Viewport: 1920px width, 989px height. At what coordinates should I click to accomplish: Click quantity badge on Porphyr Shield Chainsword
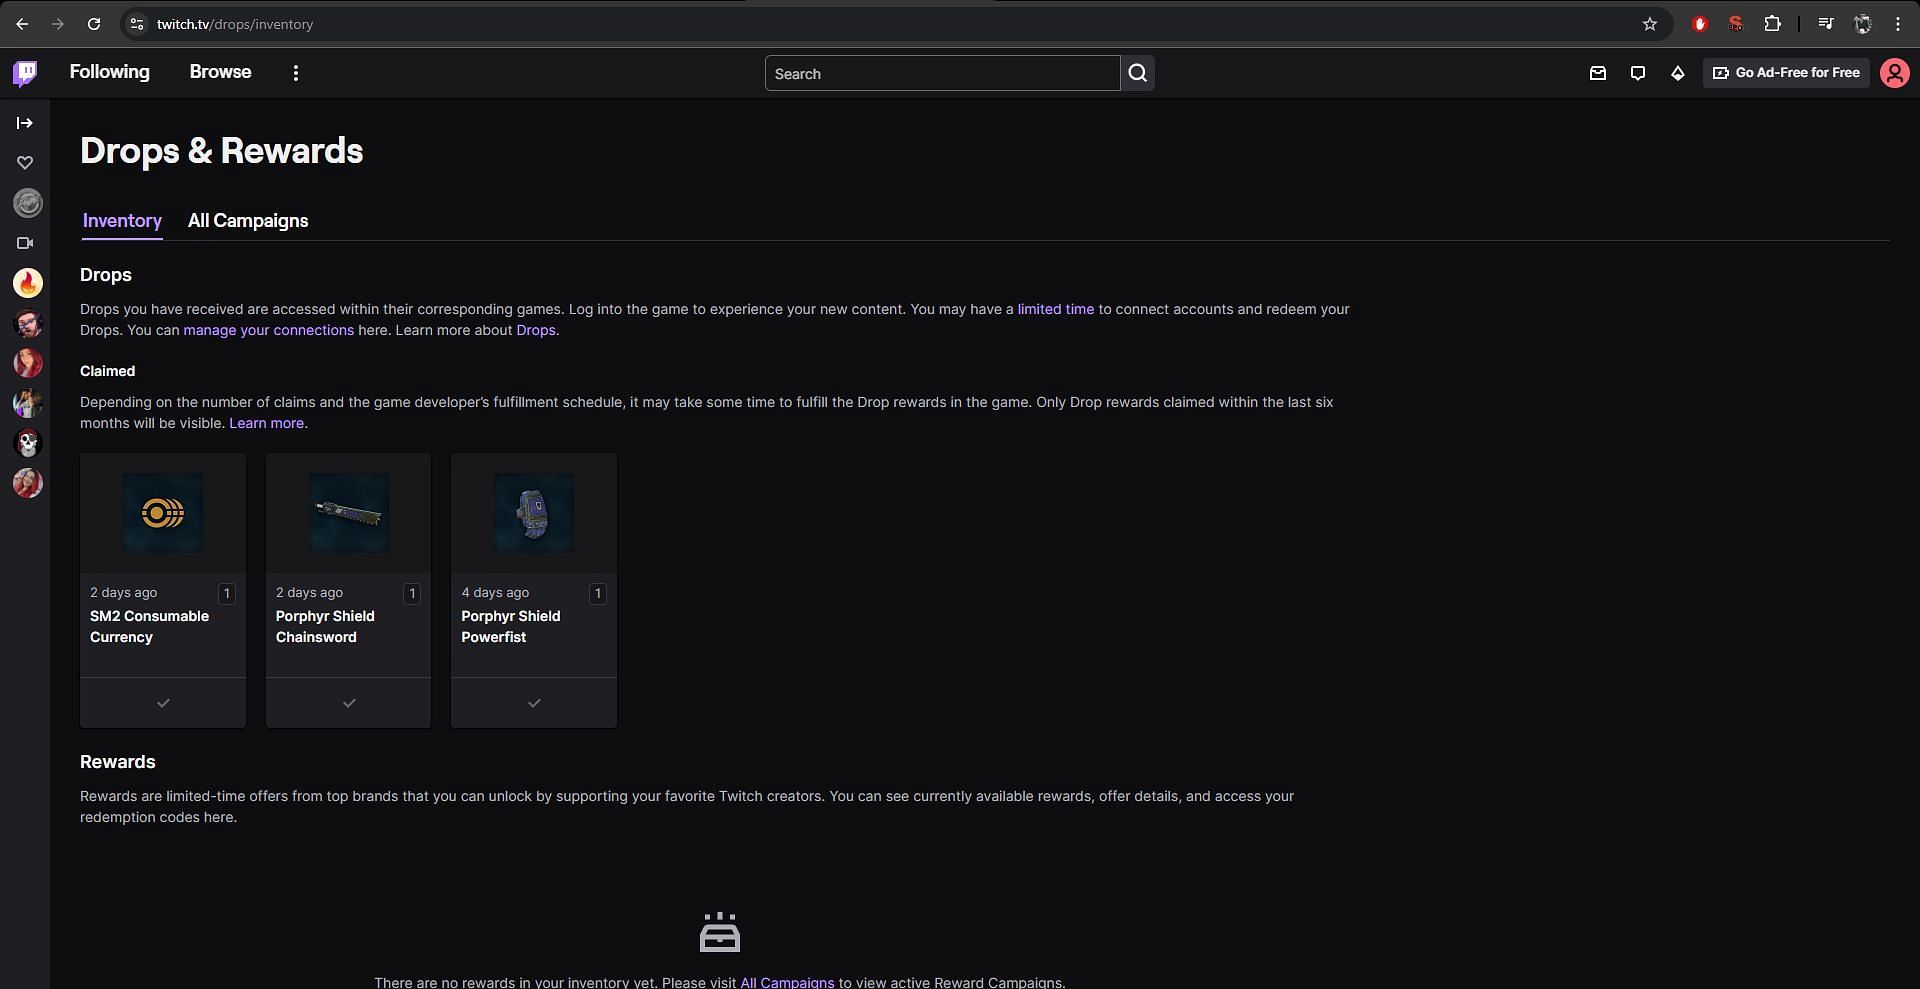[412, 594]
